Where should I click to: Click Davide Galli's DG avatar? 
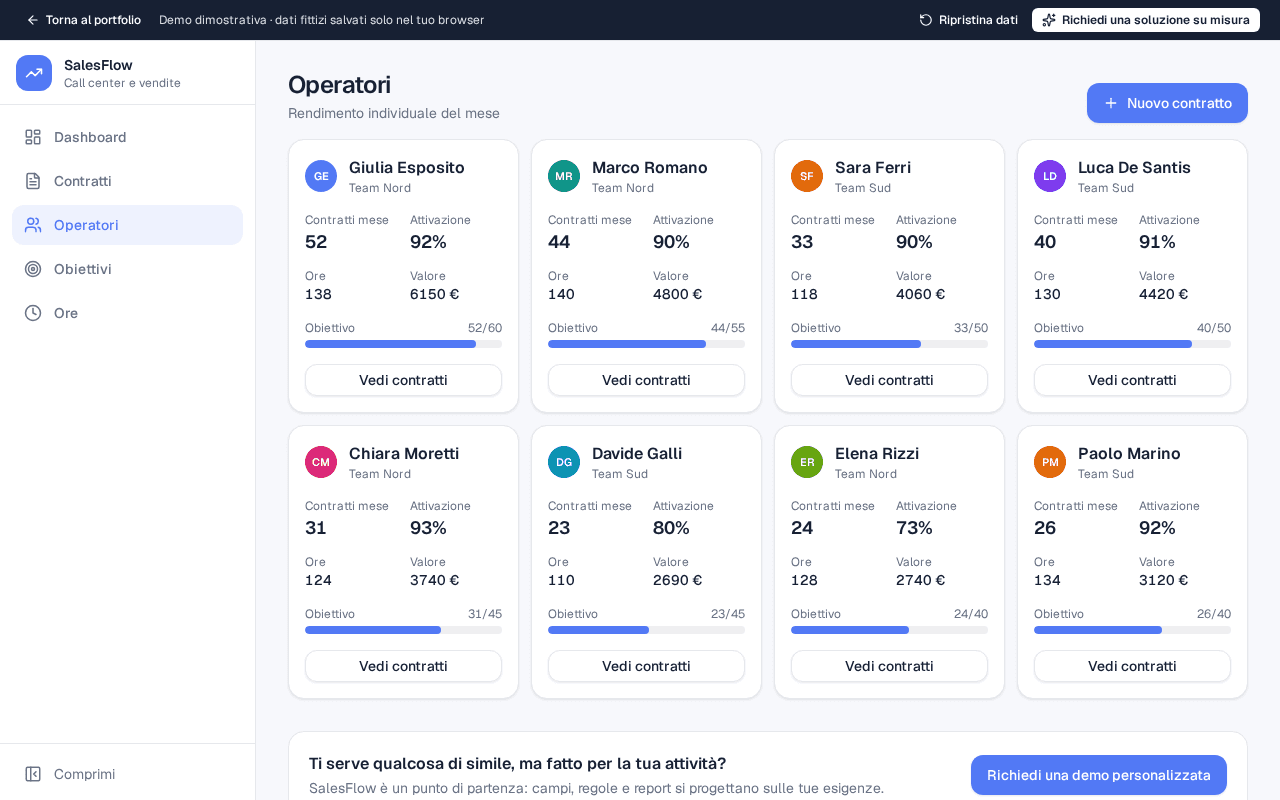coord(564,462)
